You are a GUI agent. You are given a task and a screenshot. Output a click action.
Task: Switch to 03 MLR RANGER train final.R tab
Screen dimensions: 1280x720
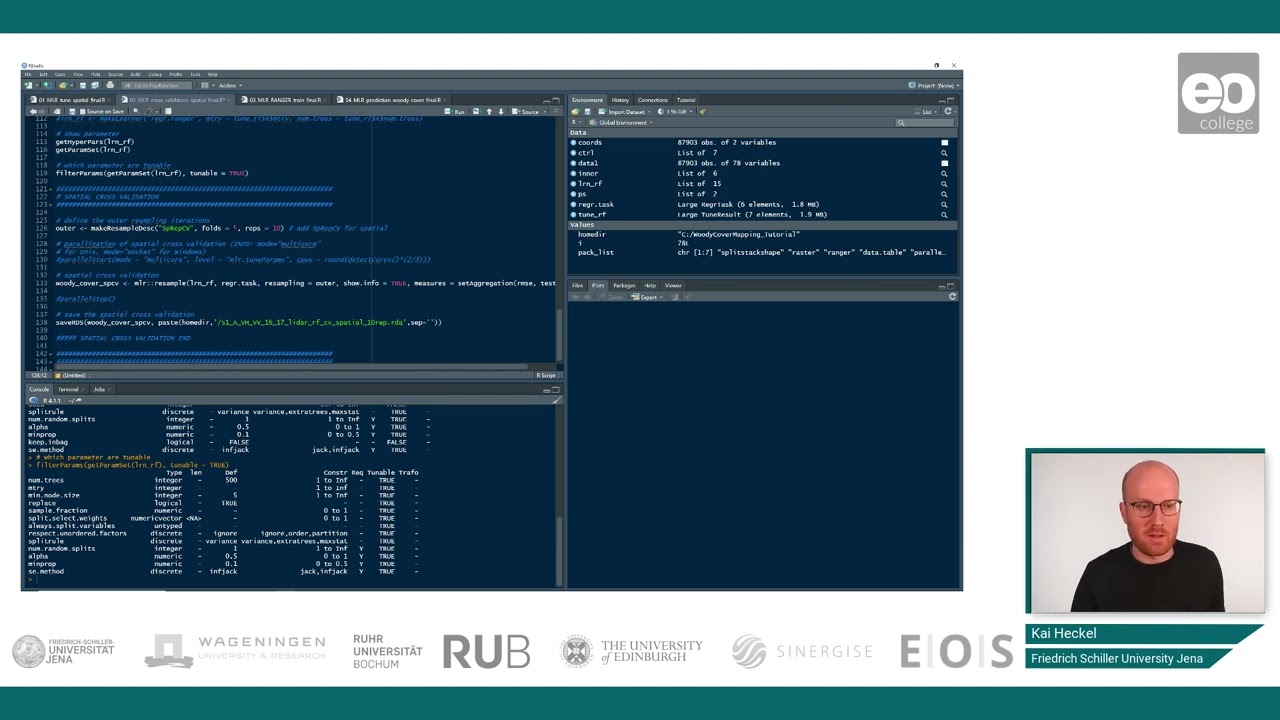point(285,100)
